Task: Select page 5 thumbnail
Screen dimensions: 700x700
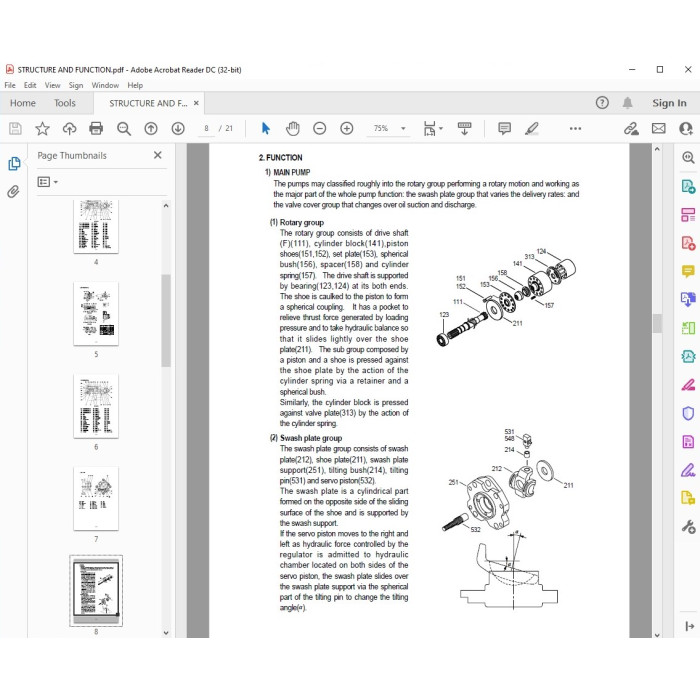Action: [x=96, y=313]
